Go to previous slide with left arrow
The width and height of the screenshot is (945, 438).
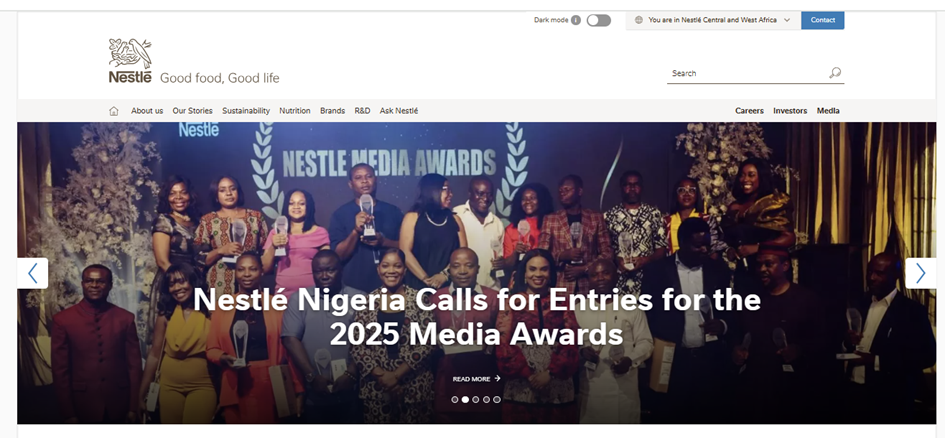(x=33, y=273)
